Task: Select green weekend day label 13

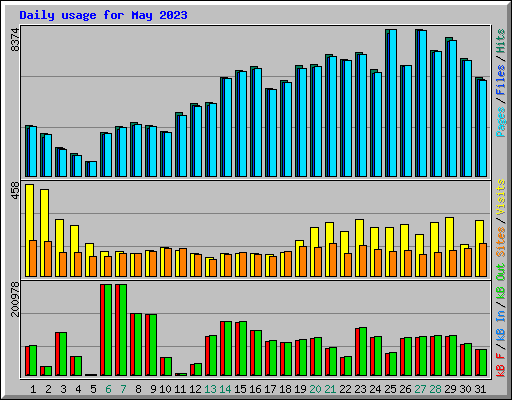Action: click(210, 389)
